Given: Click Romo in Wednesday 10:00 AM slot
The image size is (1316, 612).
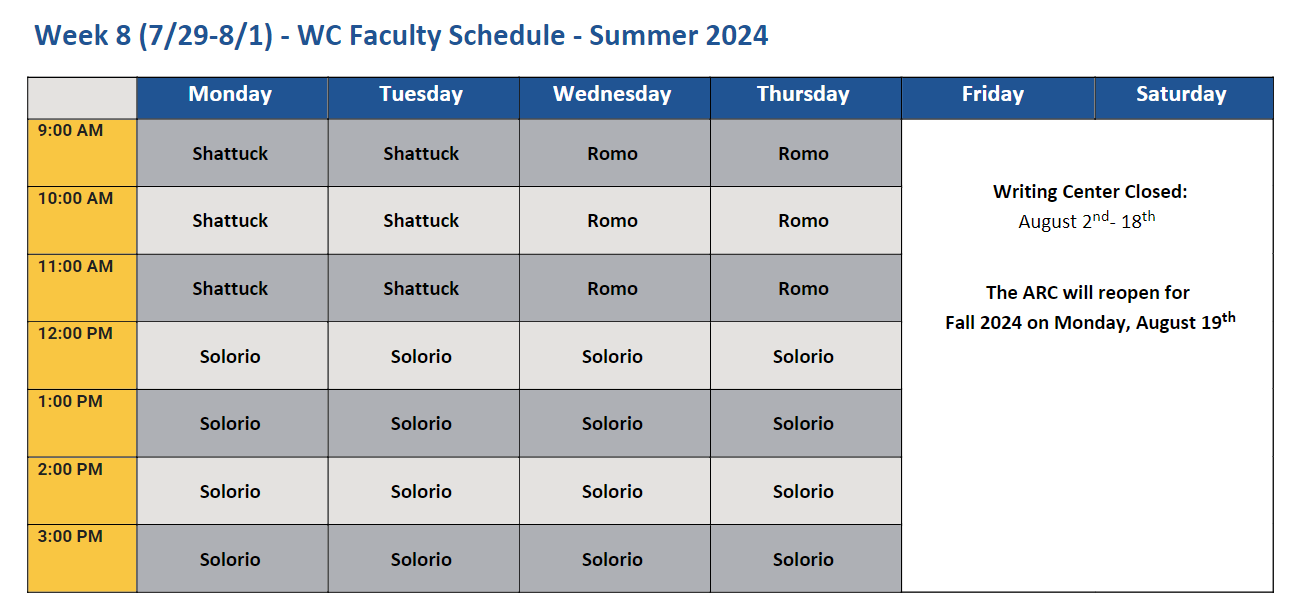Looking at the screenshot, I should (612, 221).
